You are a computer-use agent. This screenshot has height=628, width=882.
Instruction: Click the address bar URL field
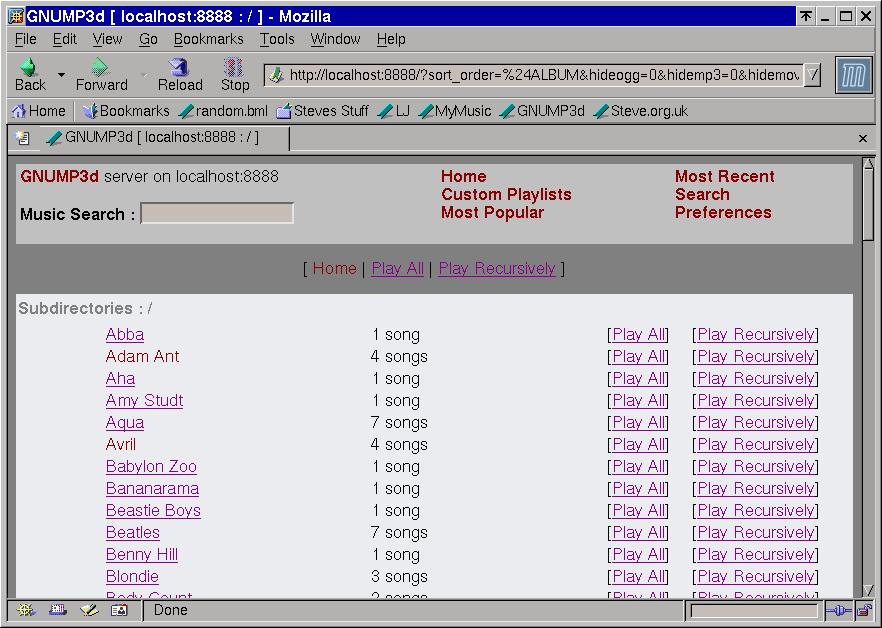pos(534,75)
